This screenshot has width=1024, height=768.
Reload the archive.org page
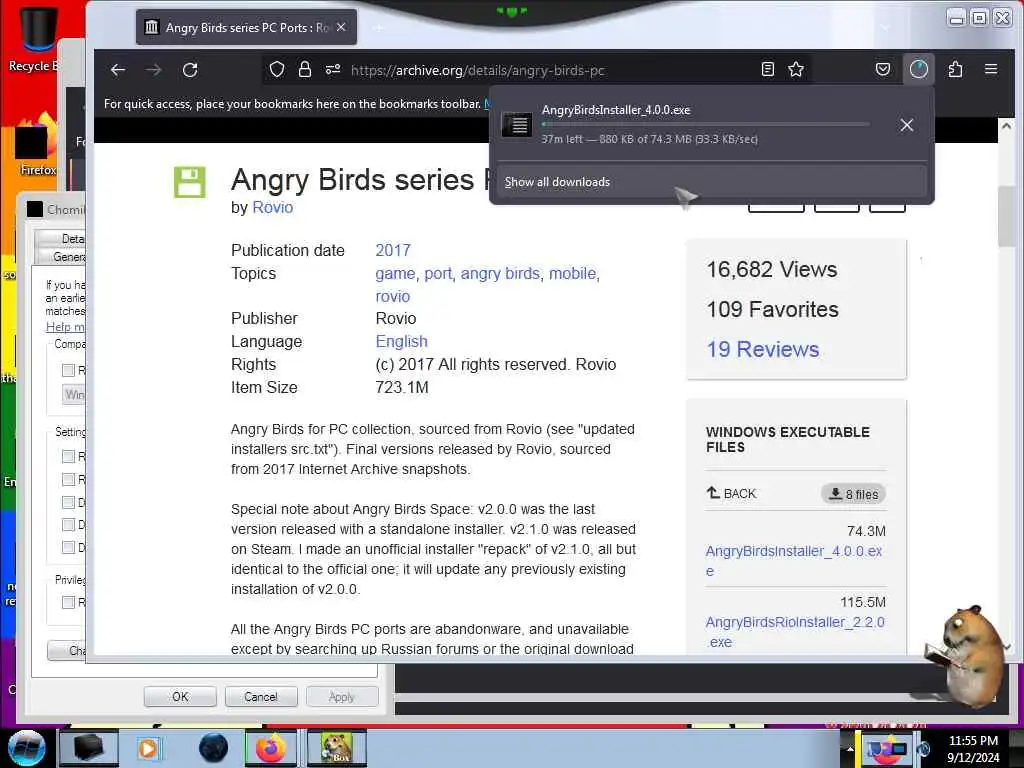coord(190,70)
